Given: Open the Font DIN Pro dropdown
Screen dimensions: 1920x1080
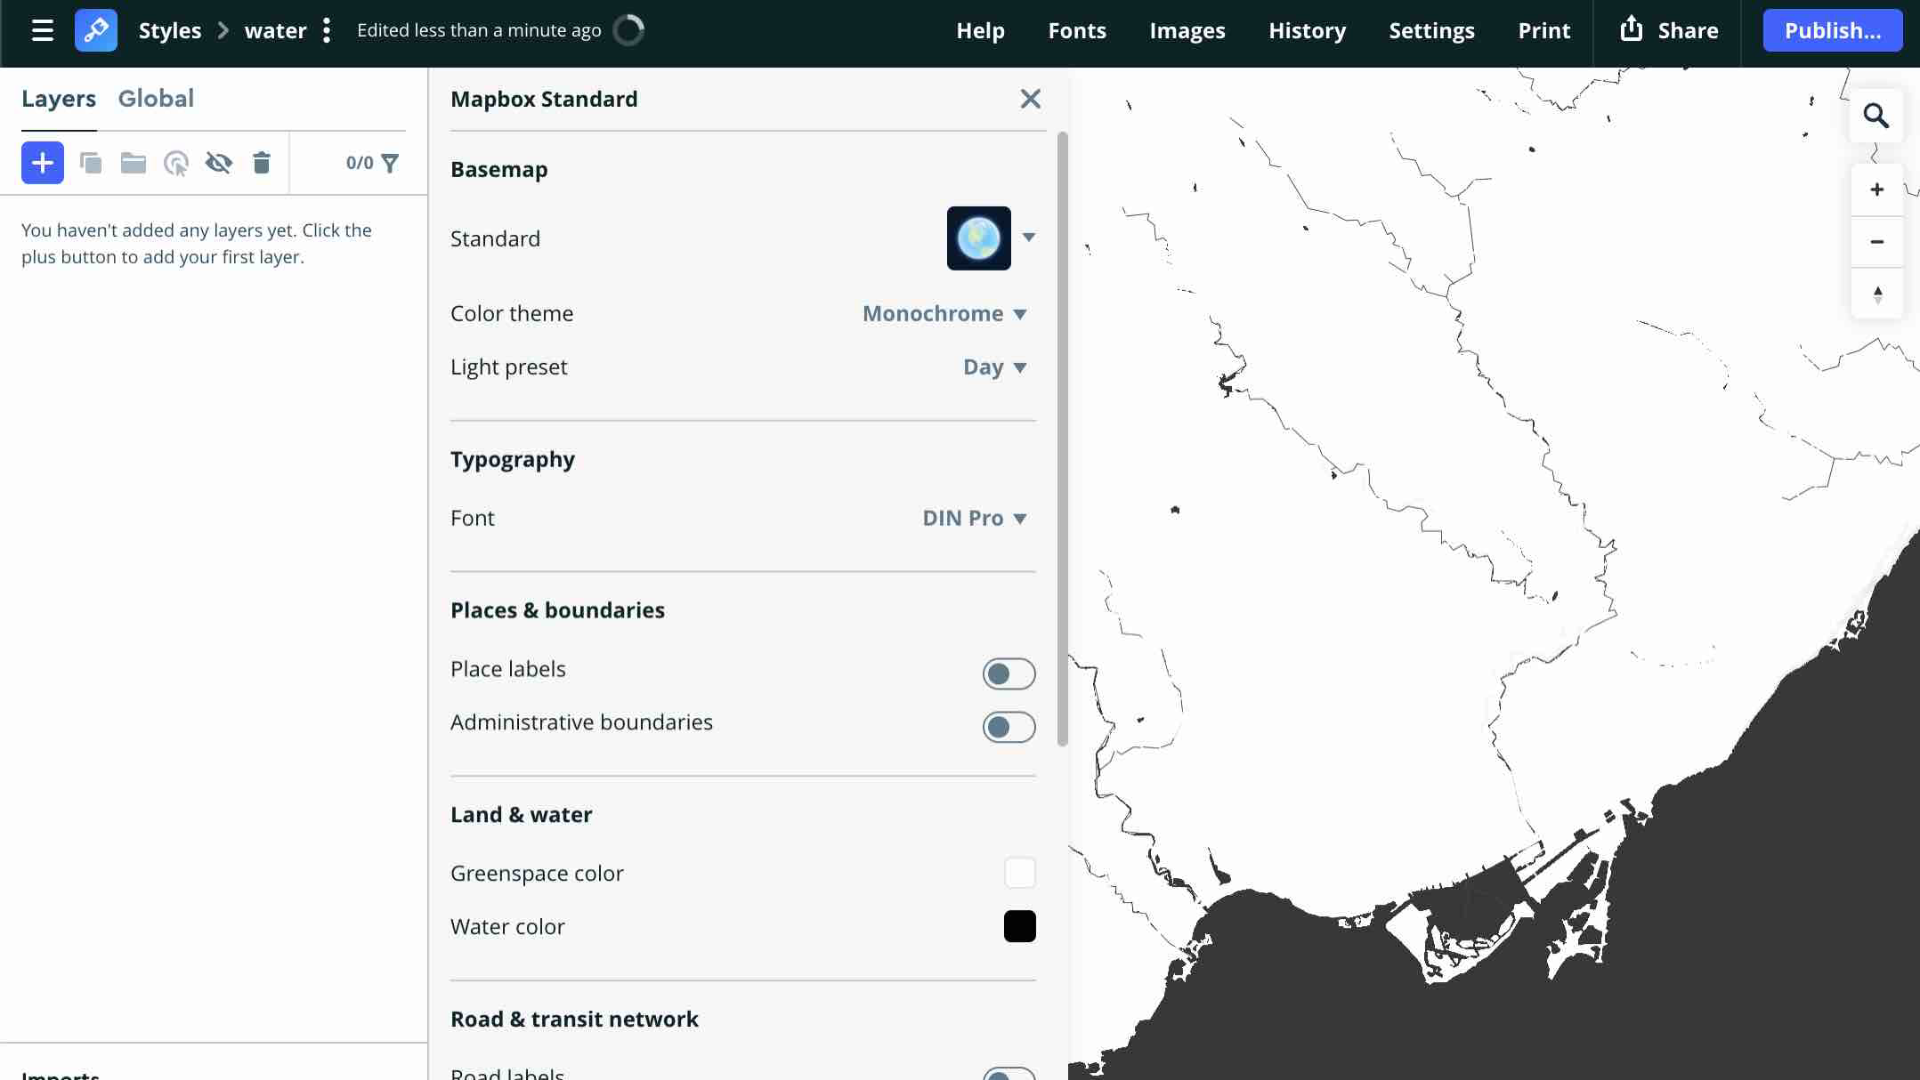Looking at the screenshot, I should click(973, 517).
